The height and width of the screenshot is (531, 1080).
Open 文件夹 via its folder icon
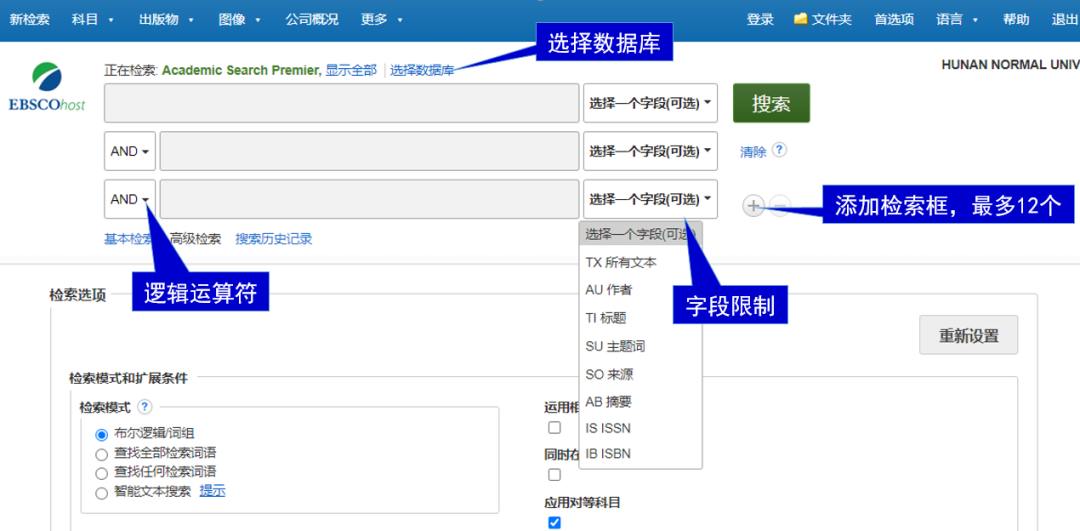[x=800, y=19]
